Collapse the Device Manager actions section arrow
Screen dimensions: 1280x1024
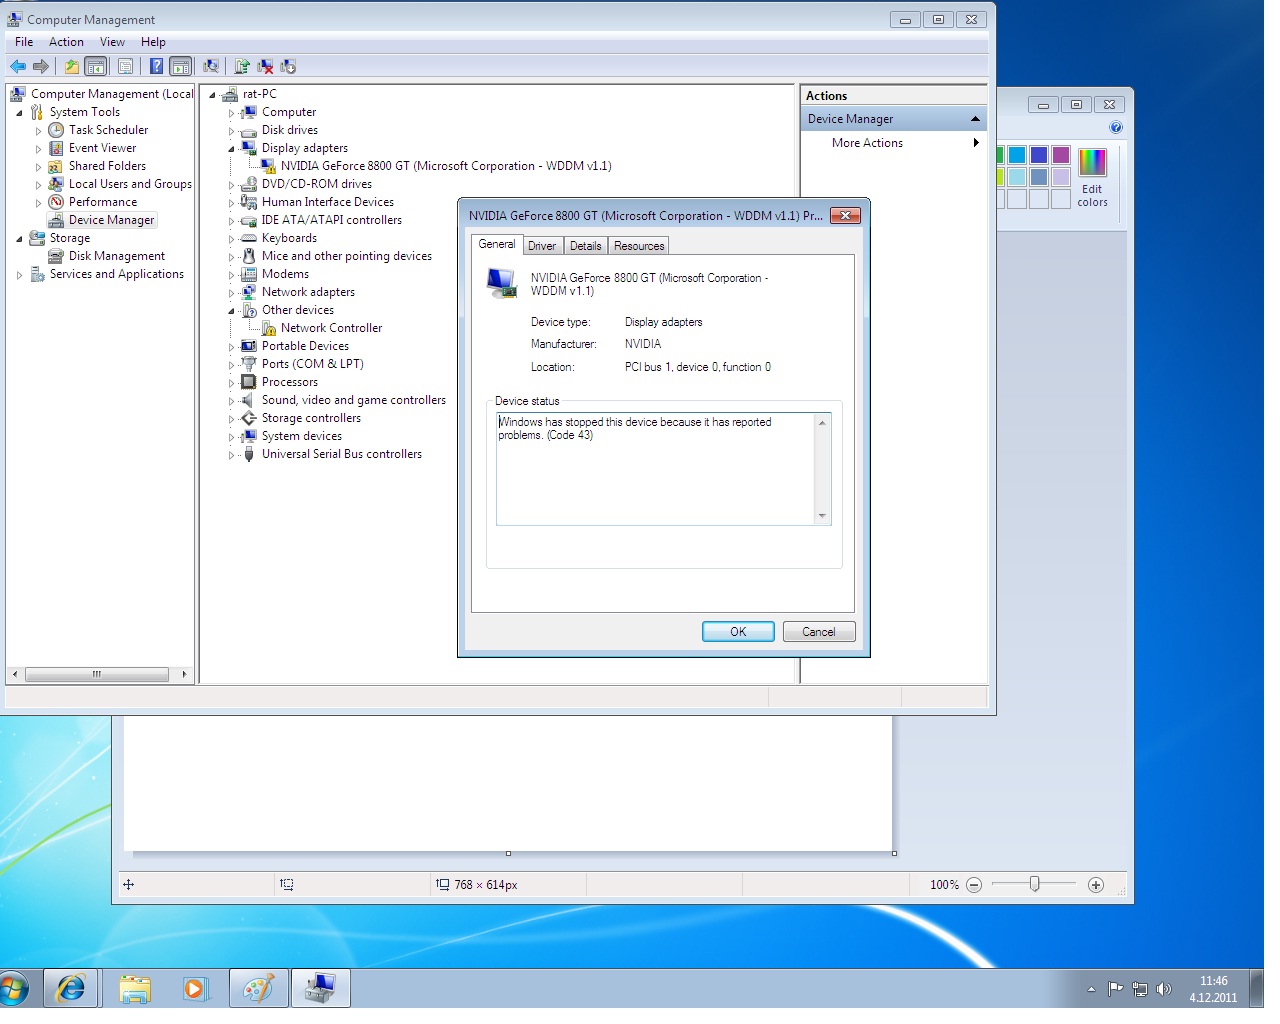975,119
